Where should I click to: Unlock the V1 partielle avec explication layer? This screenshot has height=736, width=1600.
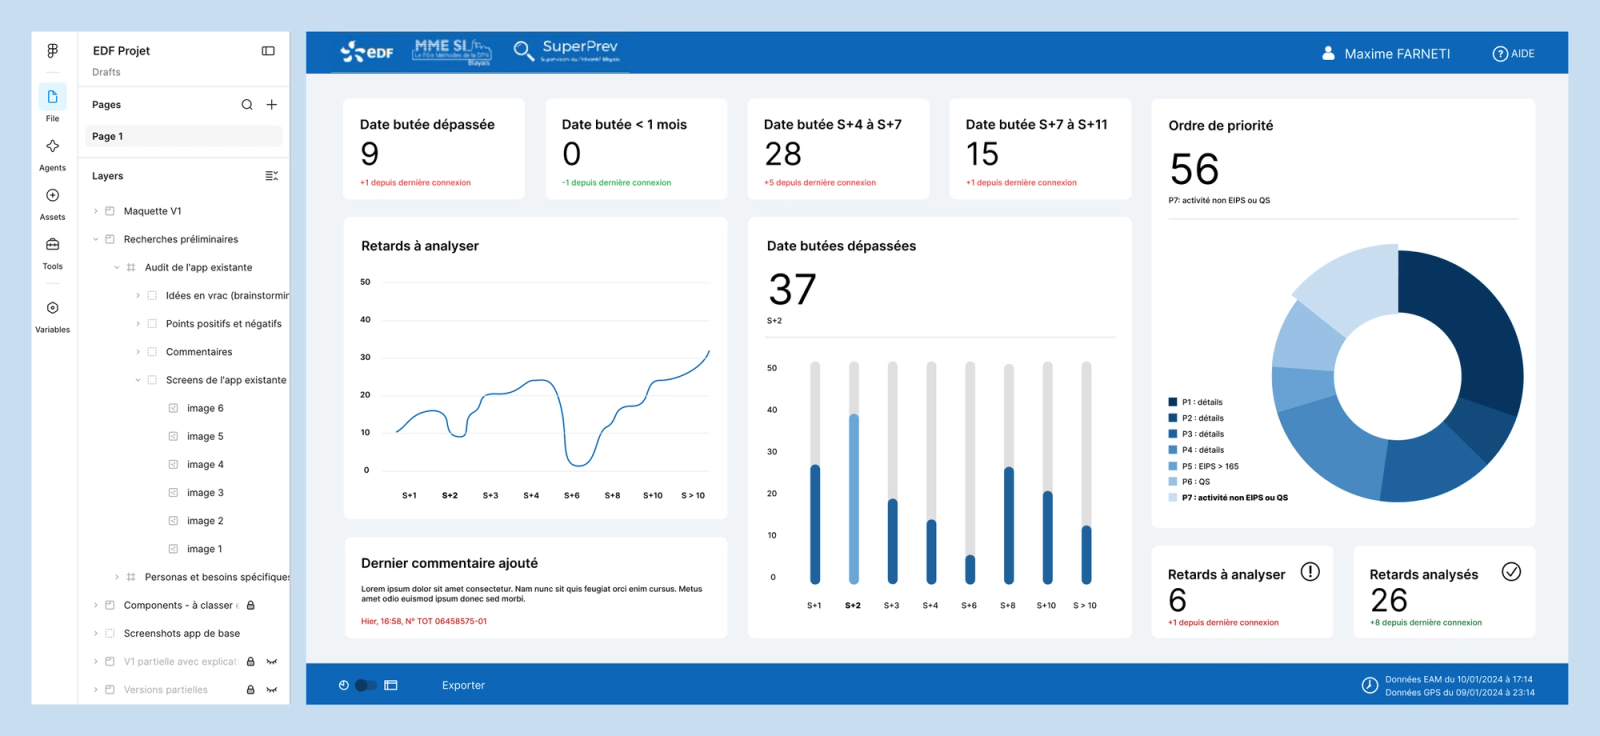coord(251,661)
